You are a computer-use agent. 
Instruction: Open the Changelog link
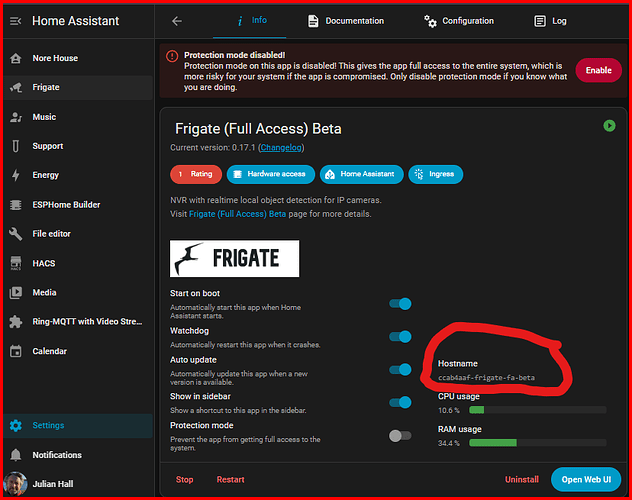click(281, 148)
